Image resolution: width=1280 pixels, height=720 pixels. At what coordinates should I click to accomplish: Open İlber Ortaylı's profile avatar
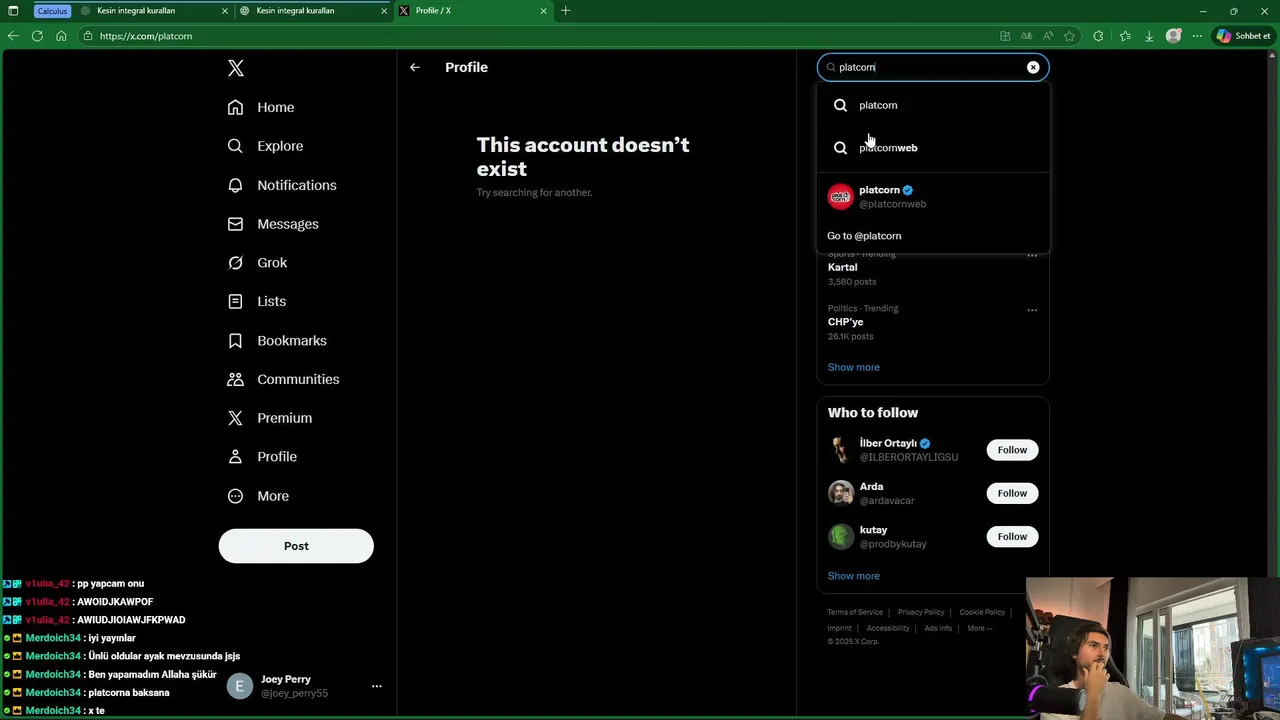point(841,450)
